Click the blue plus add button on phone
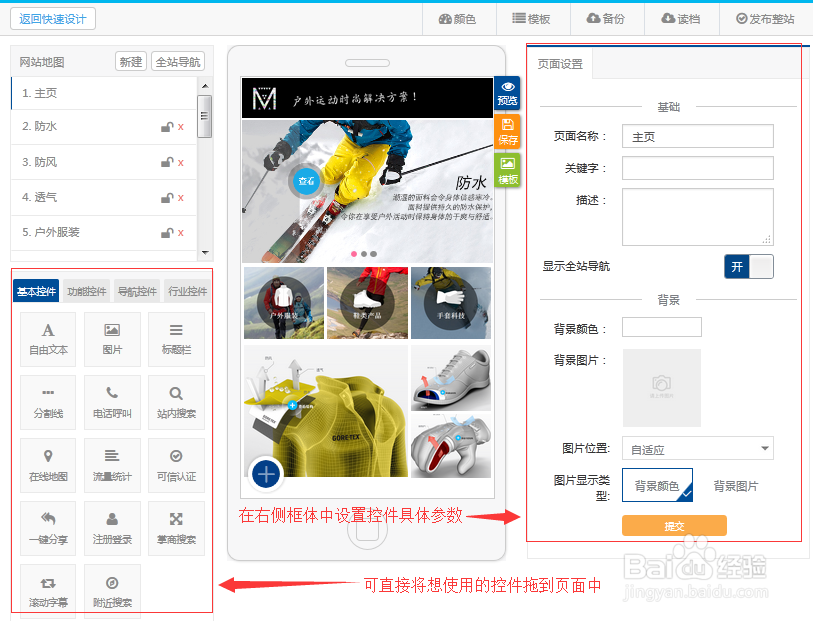 click(x=266, y=474)
